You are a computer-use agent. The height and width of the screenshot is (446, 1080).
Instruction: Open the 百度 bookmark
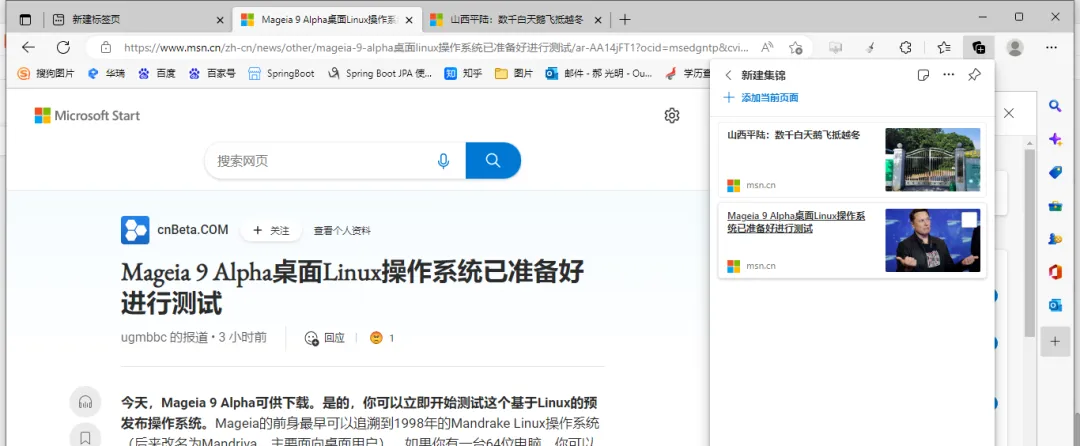point(156,73)
